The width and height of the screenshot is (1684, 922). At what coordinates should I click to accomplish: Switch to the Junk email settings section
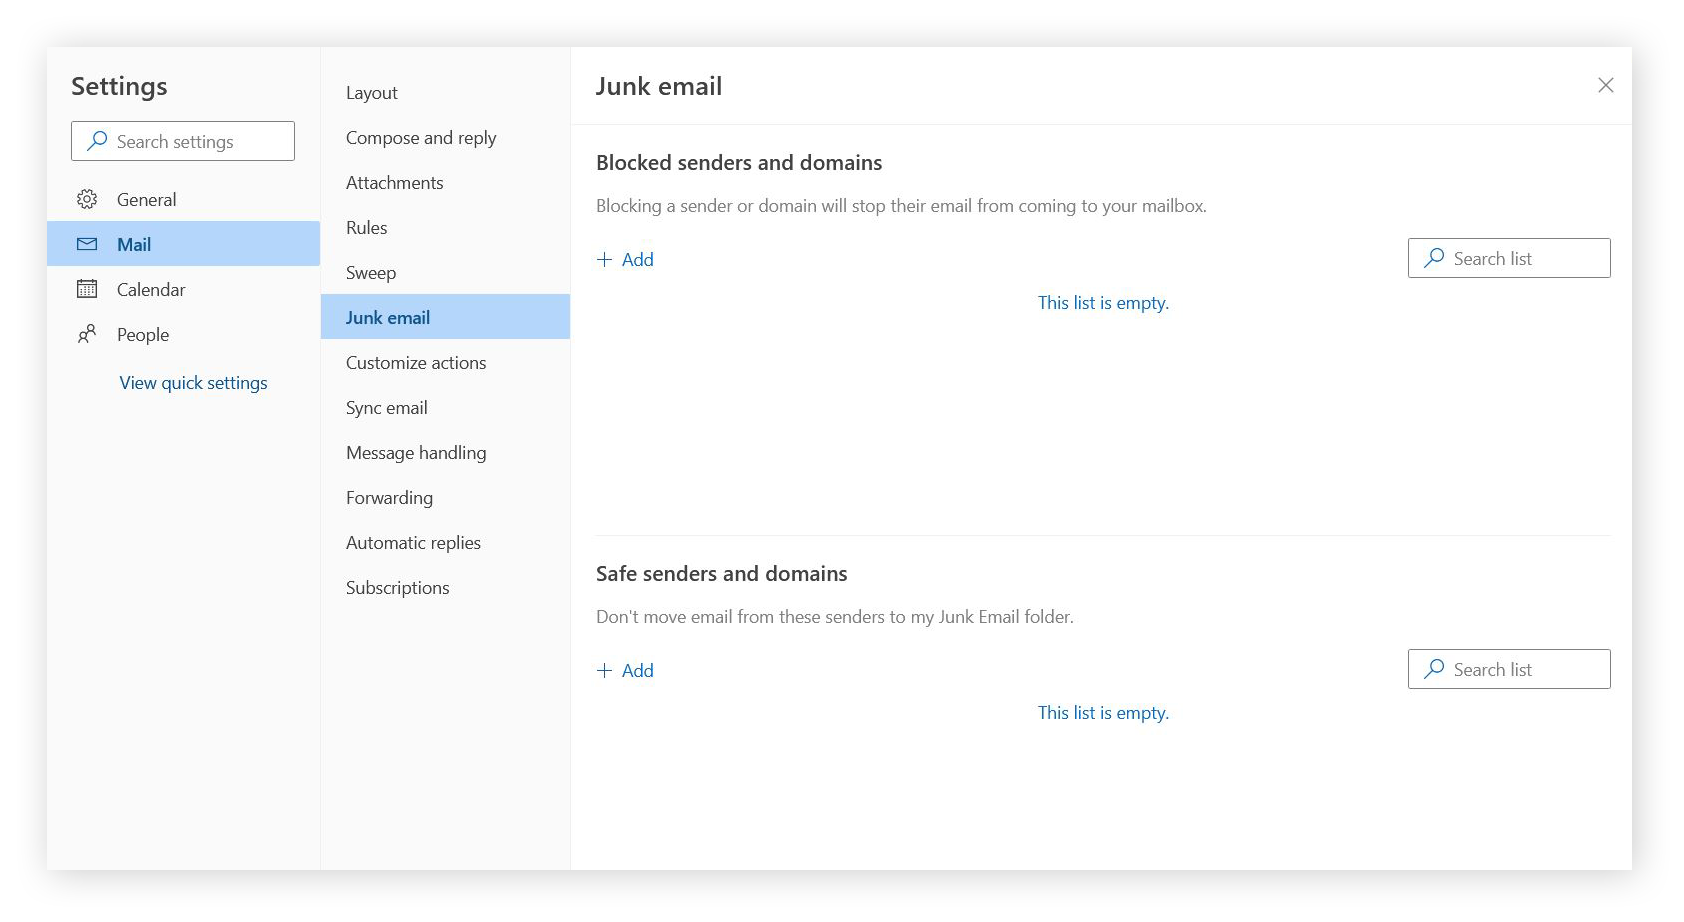388,317
